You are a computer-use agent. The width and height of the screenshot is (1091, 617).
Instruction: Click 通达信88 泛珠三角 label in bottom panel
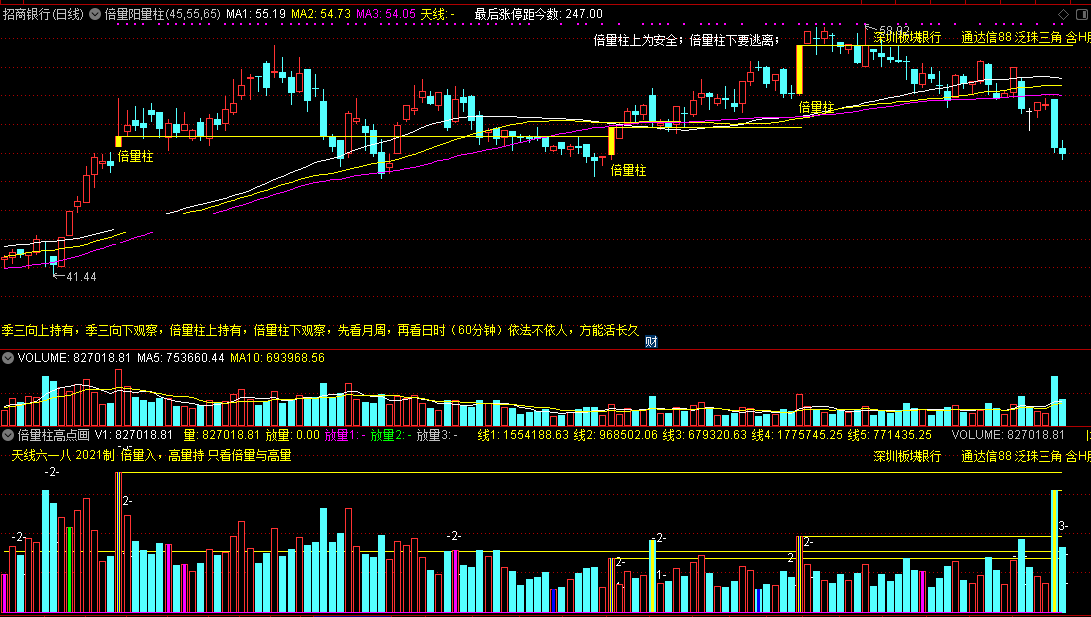coord(1012,456)
